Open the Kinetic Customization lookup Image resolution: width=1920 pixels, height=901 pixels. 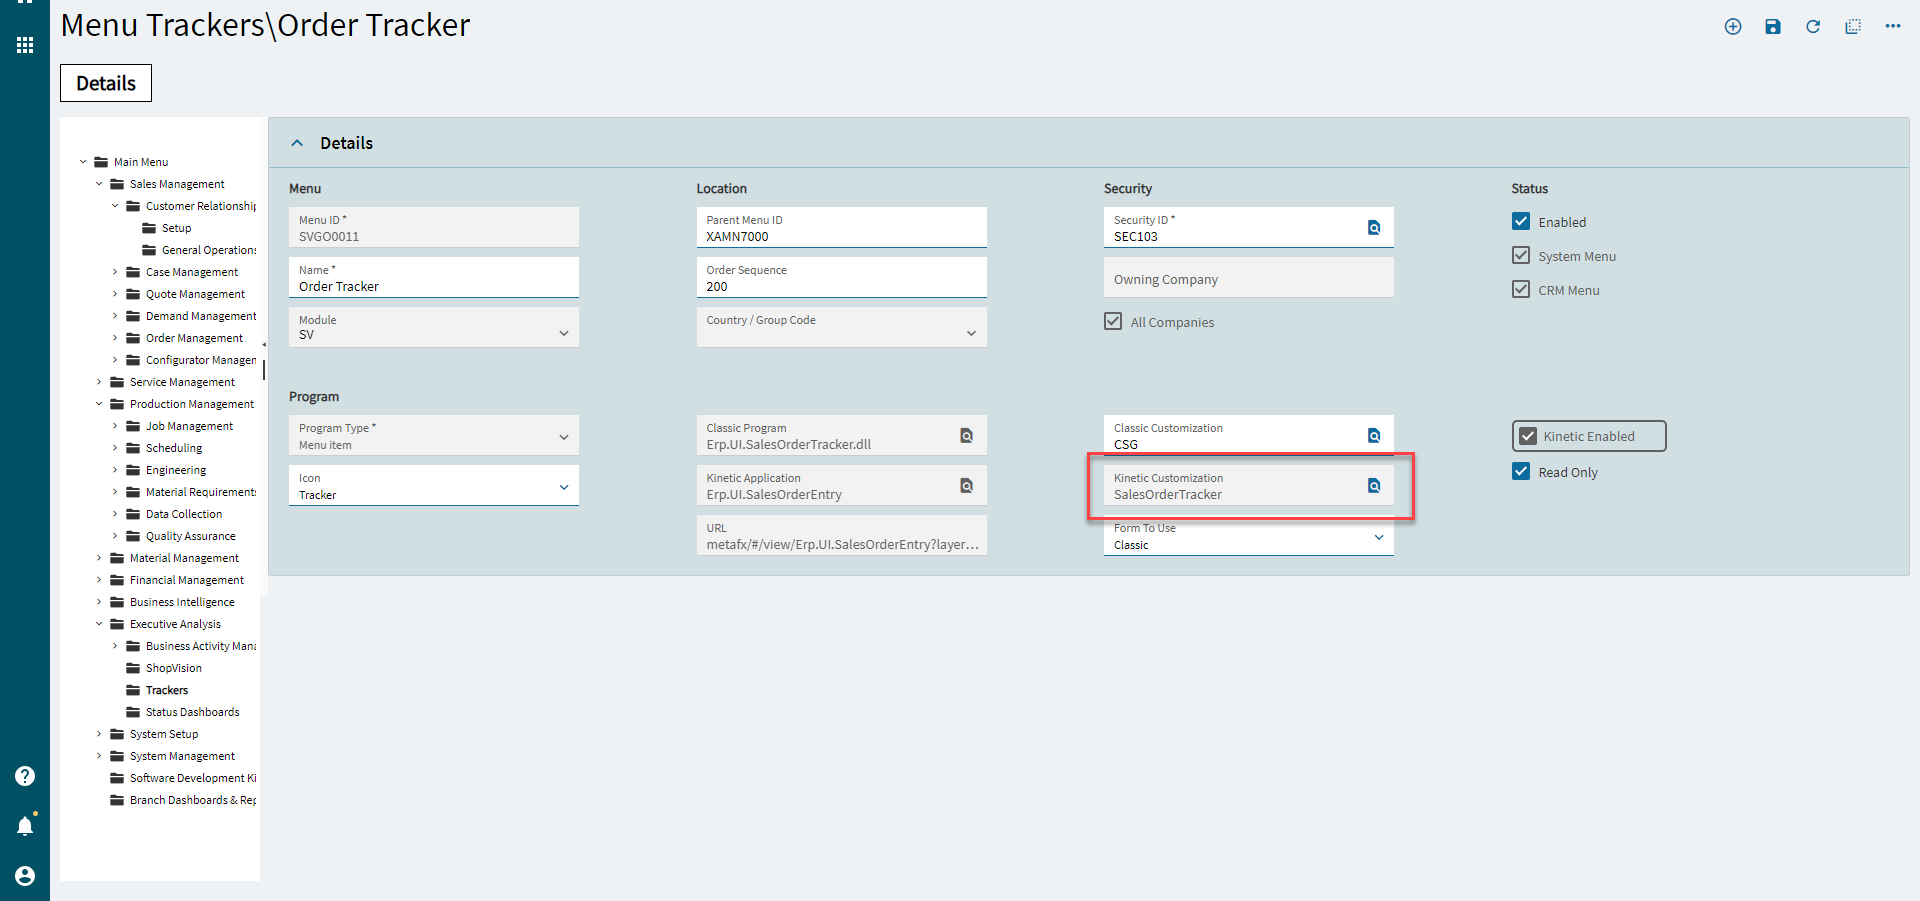coord(1374,485)
